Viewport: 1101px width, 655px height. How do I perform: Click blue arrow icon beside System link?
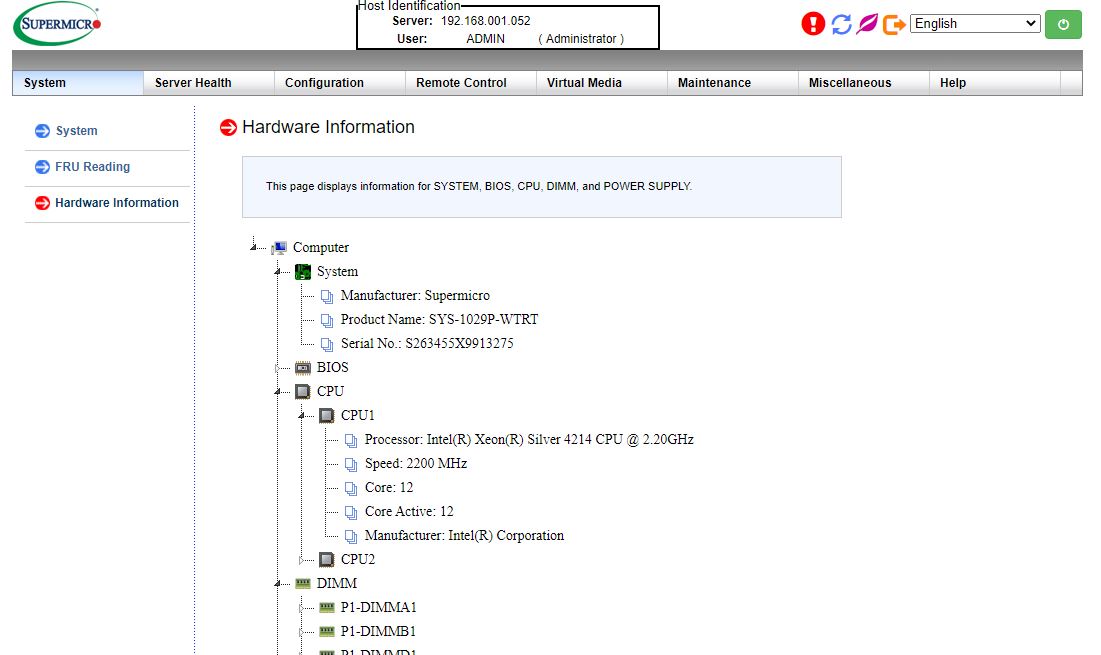click(x=42, y=131)
